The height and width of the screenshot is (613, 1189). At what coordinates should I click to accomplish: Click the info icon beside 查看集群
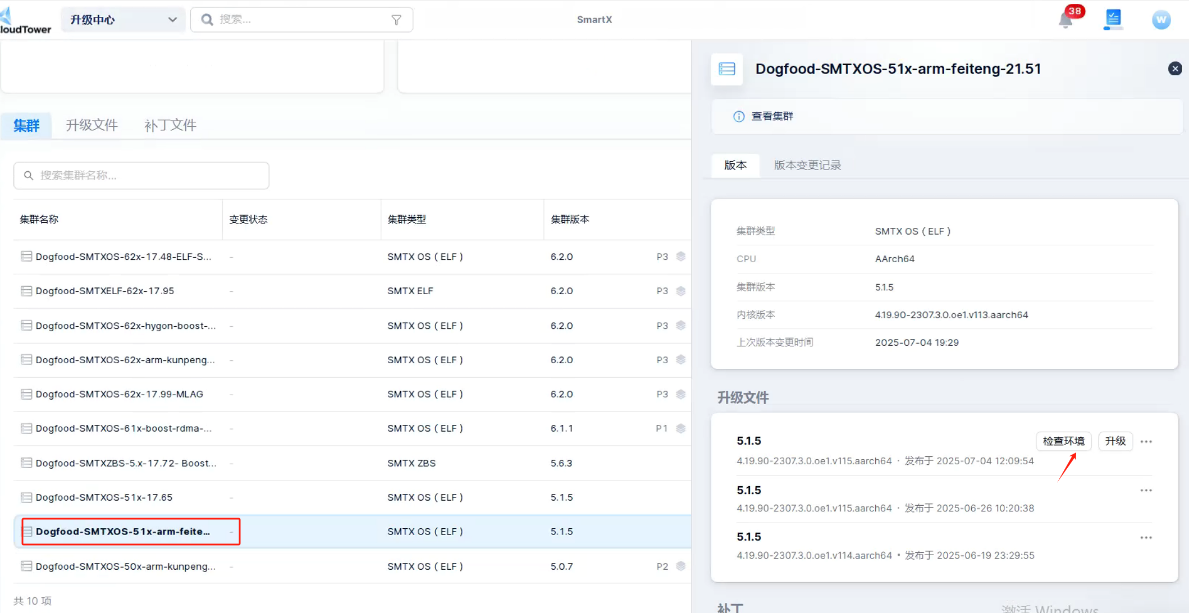(x=739, y=117)
